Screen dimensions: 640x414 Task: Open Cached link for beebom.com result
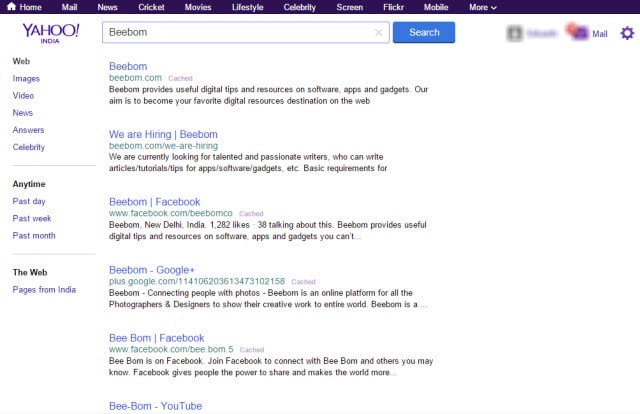click(180, 78)
